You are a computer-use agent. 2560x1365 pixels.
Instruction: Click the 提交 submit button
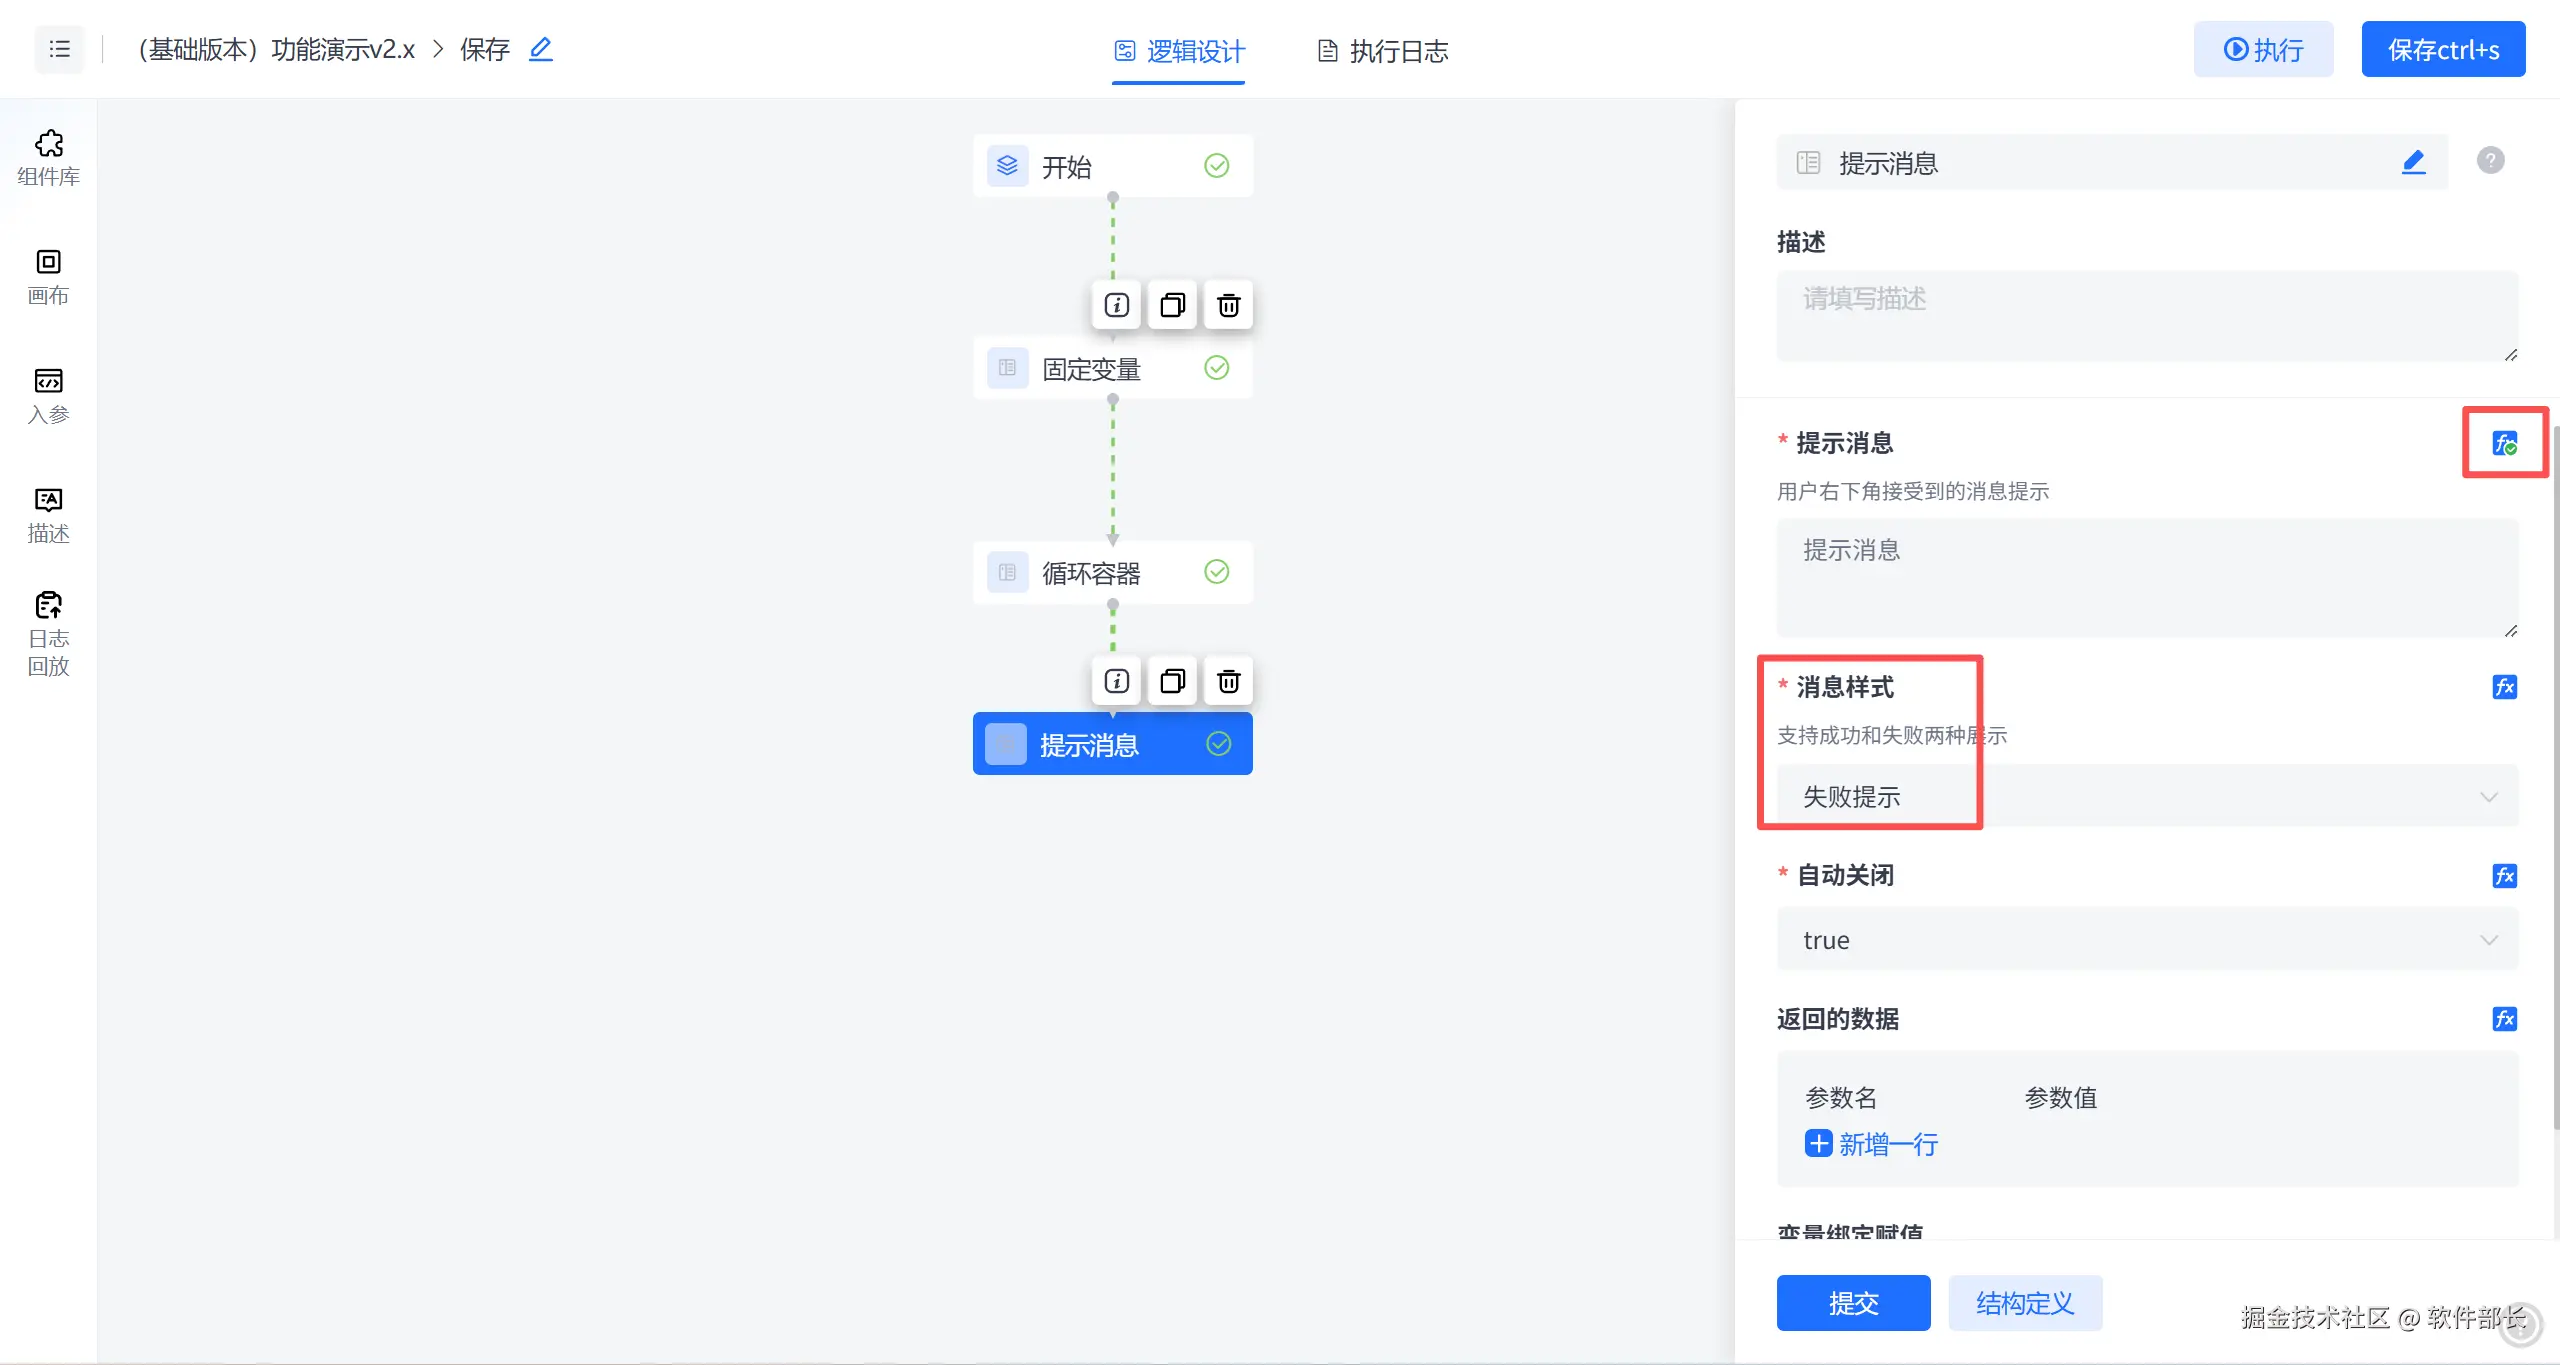1853,1303
